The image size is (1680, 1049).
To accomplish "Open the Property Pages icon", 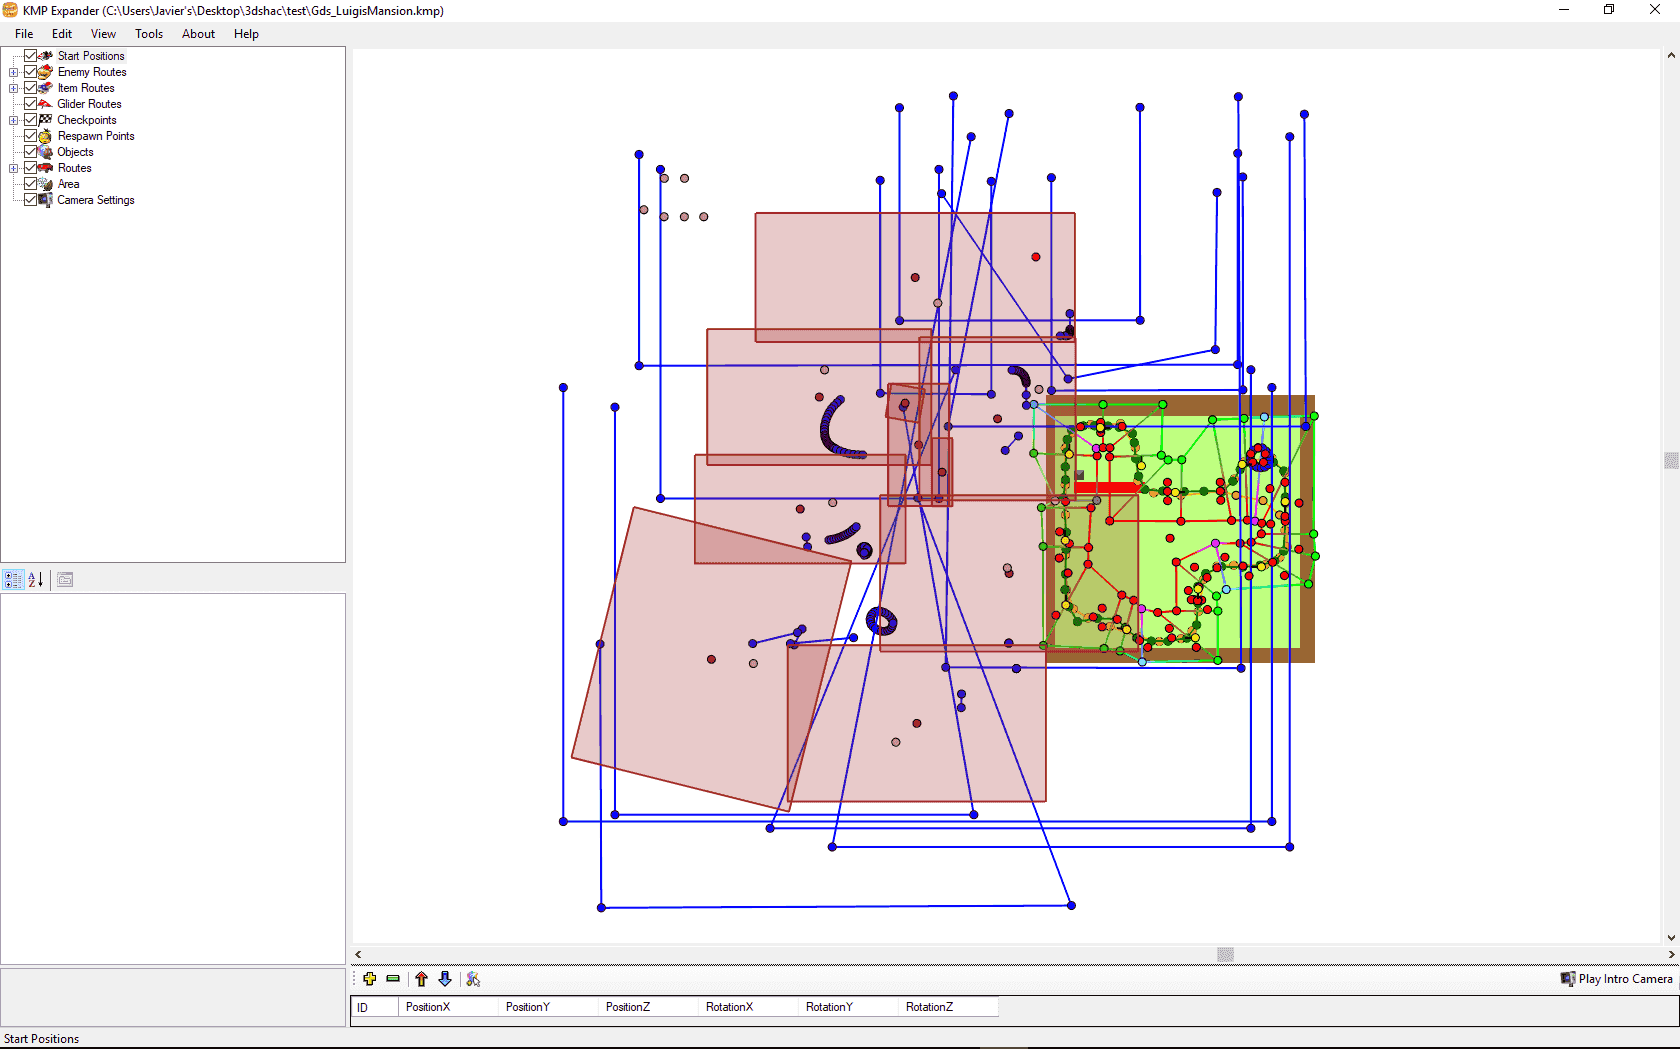I will pyautogui.click(x=65, y=579).
